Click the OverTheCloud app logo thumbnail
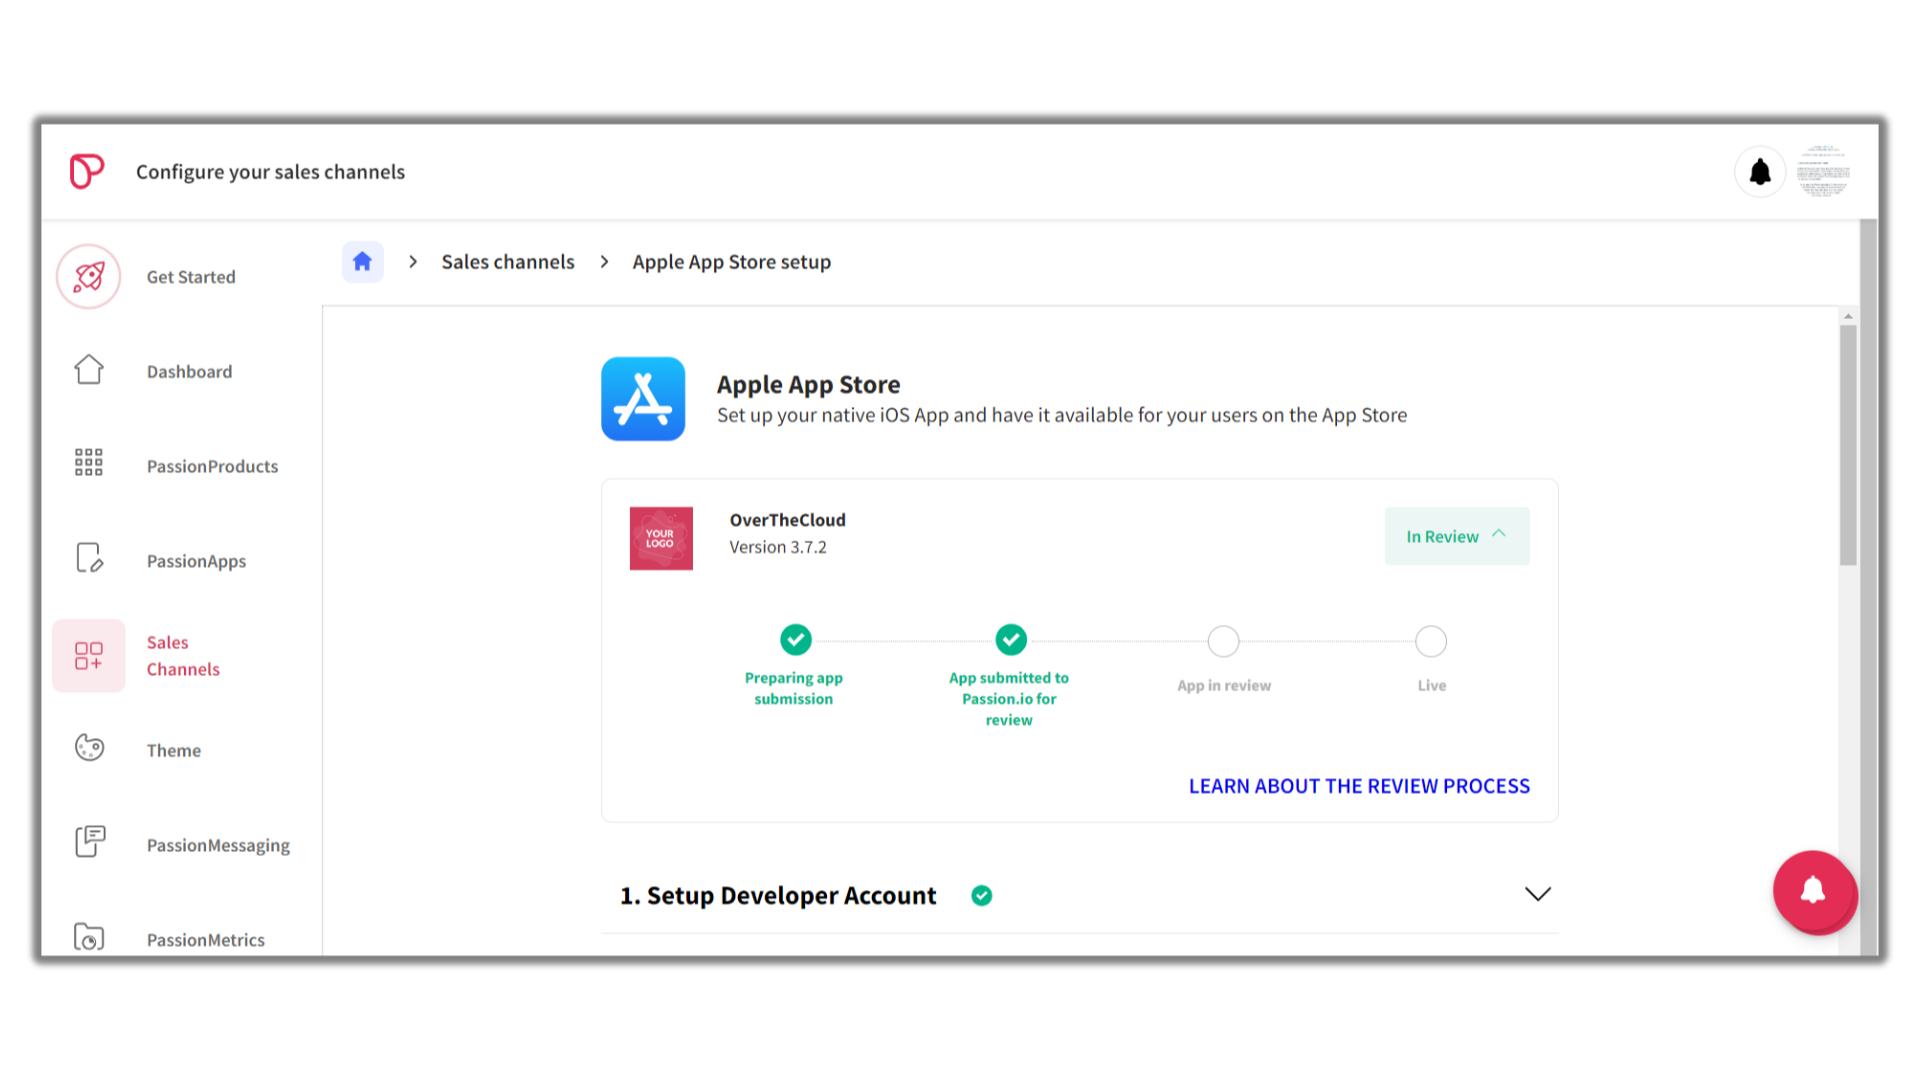This screenshot has height=1080, width=1920. (661, 538)
